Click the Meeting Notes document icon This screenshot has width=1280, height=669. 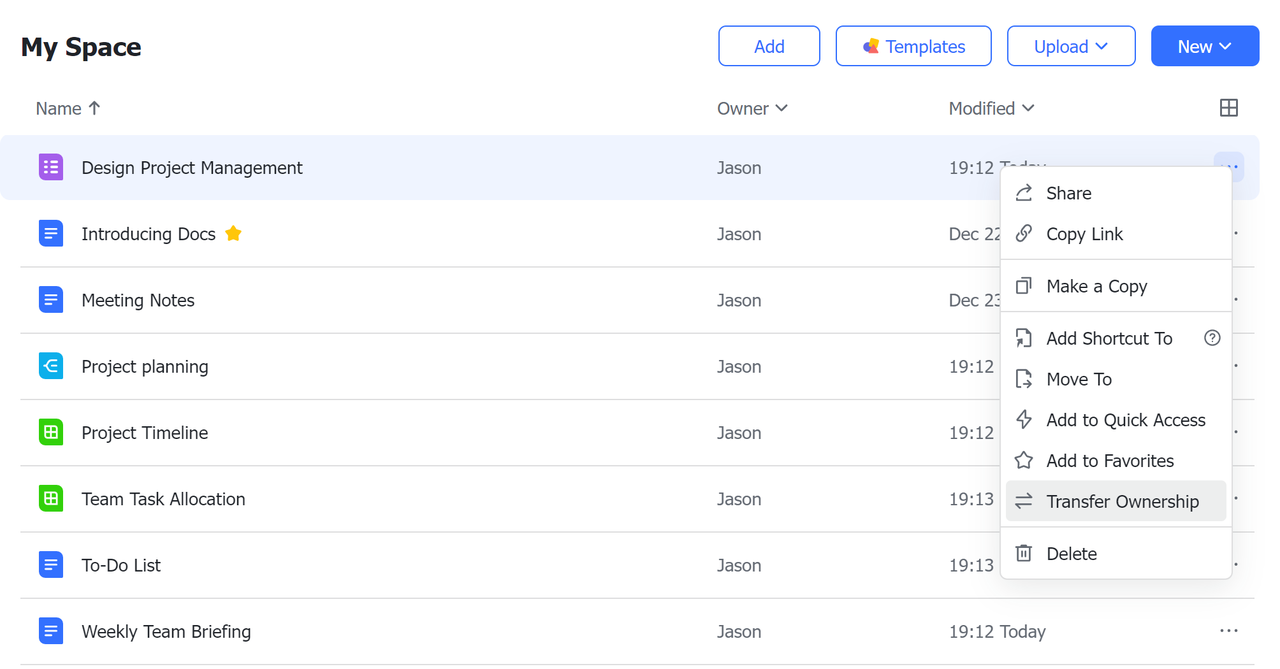[51, 300]
